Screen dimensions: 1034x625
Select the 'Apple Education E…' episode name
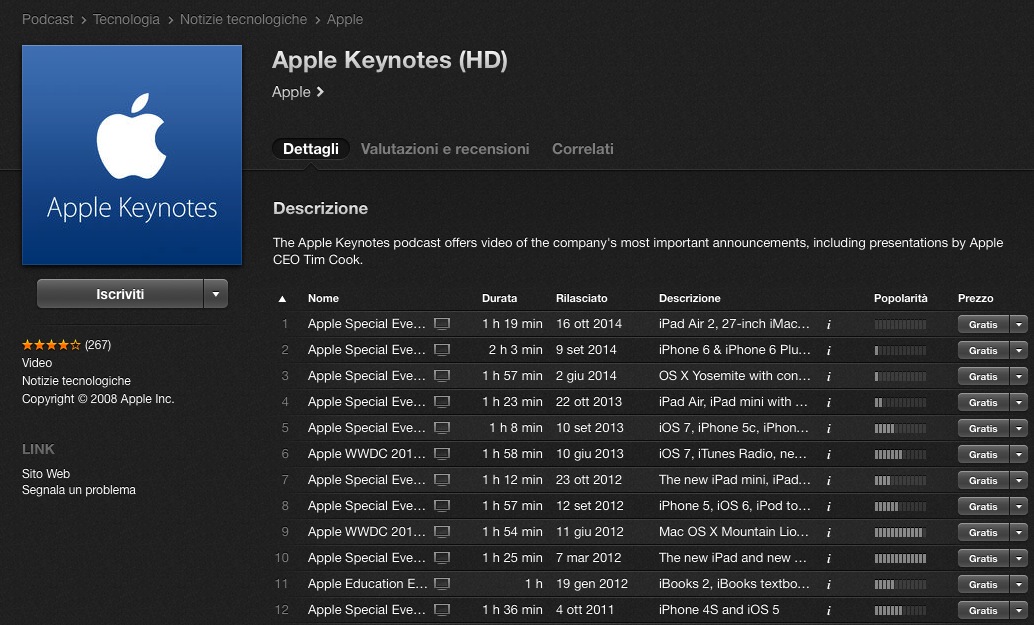368,583
